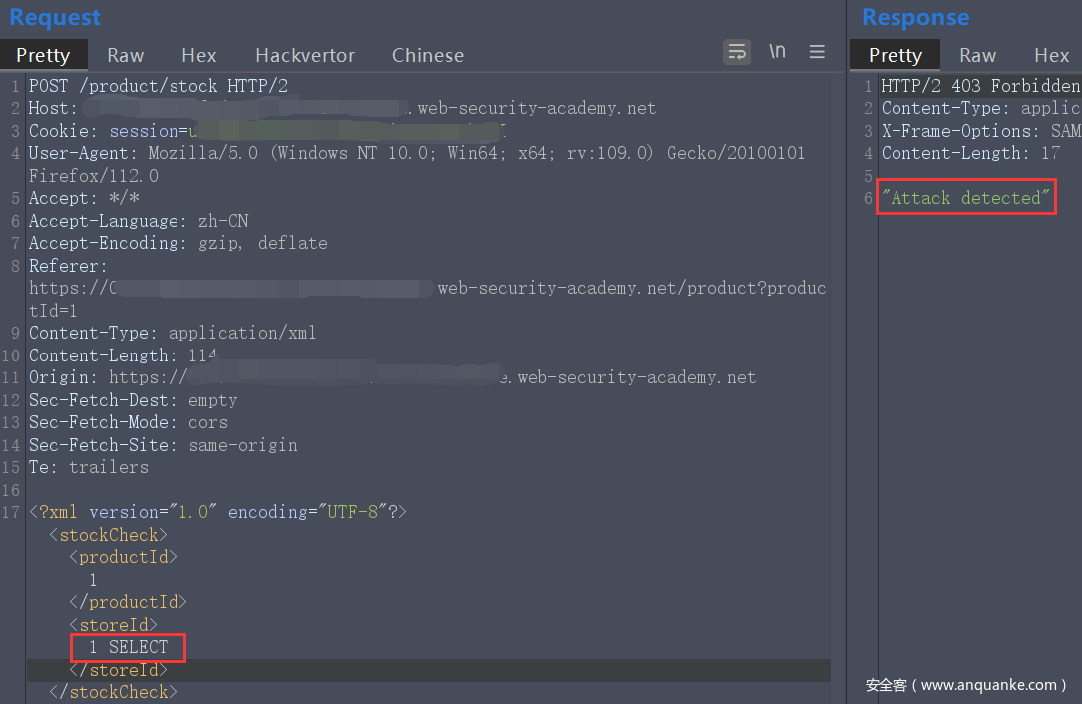
Task: Open the Chinese tab in Request
Action: pos(427,55)
